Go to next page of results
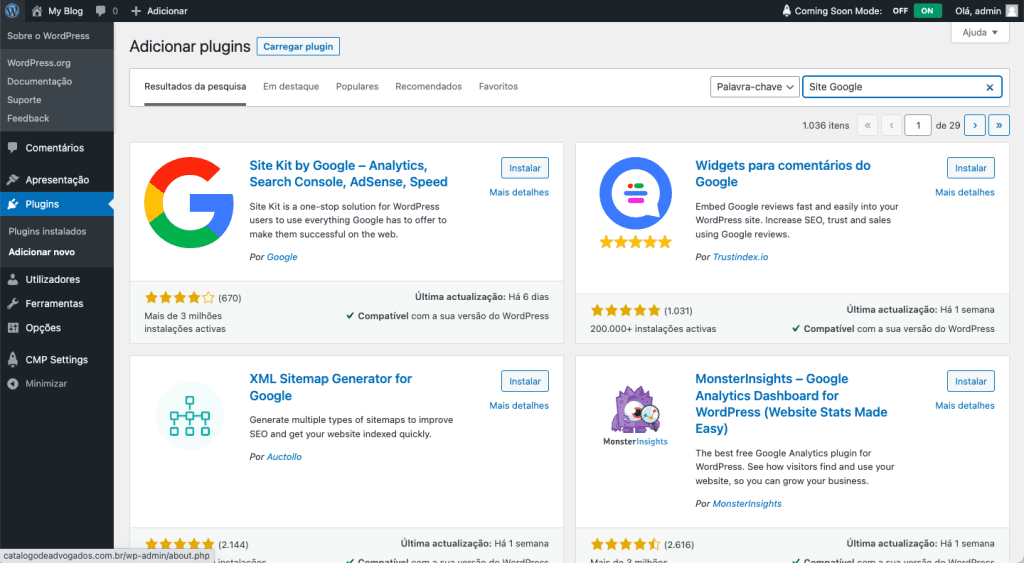Image resolution: width=1024 pixels, height=563 pixels. point(975,125)
